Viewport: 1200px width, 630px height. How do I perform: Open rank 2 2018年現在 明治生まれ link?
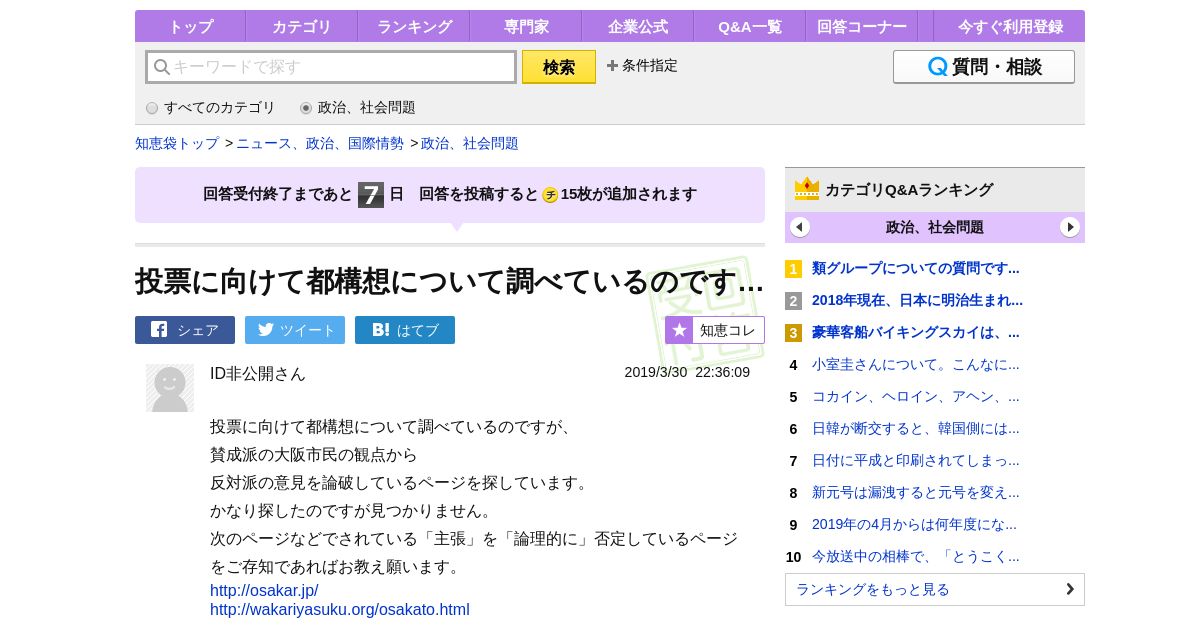point(917,300)
